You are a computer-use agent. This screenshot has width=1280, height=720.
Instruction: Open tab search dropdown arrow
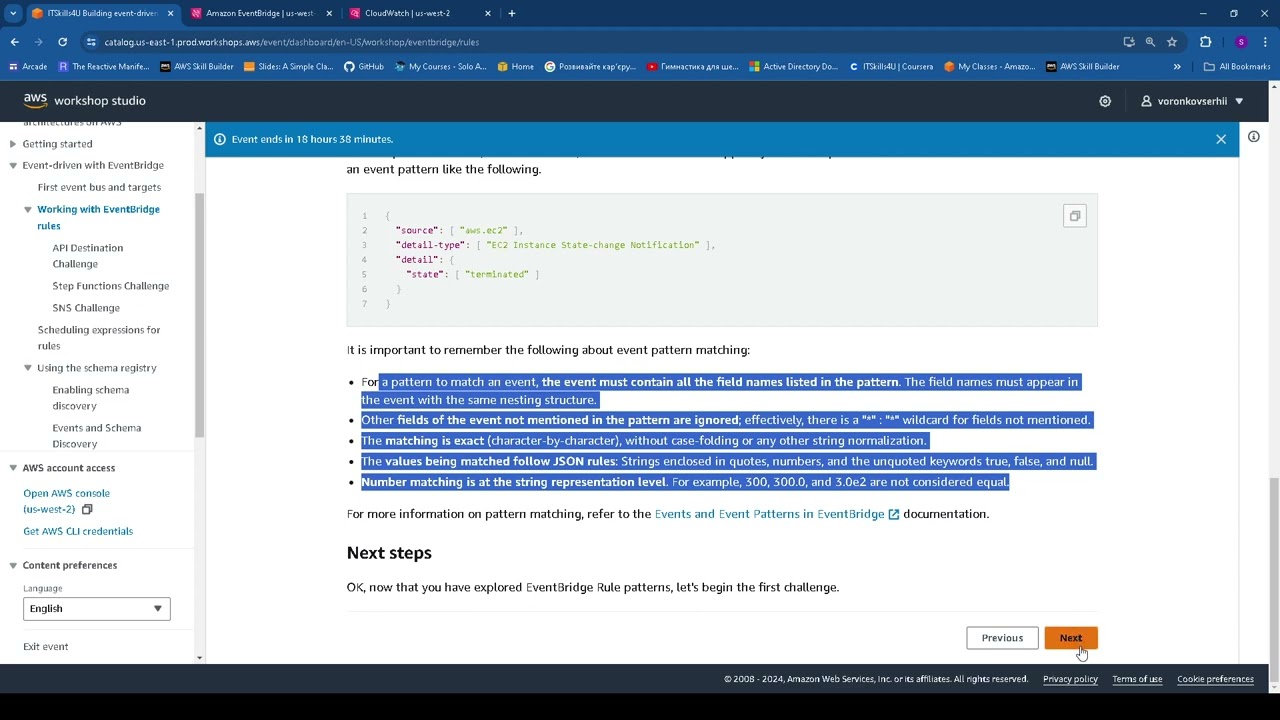click(x=13, y=13)
